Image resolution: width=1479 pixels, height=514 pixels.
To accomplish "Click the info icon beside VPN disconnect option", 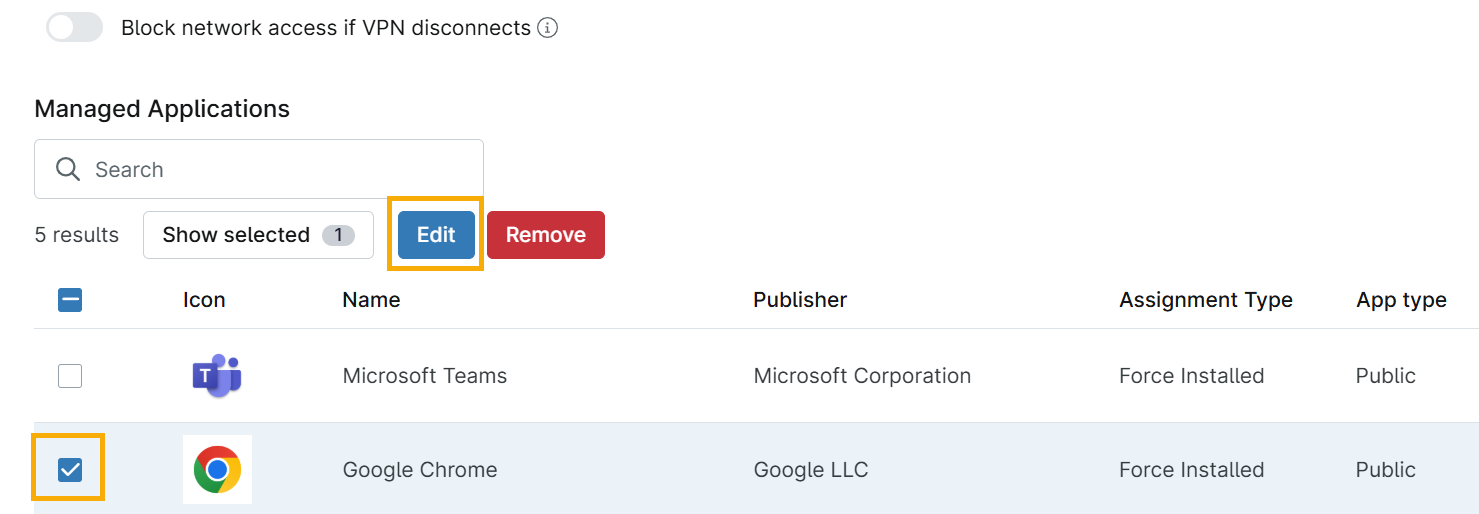I will pos(547,28).
